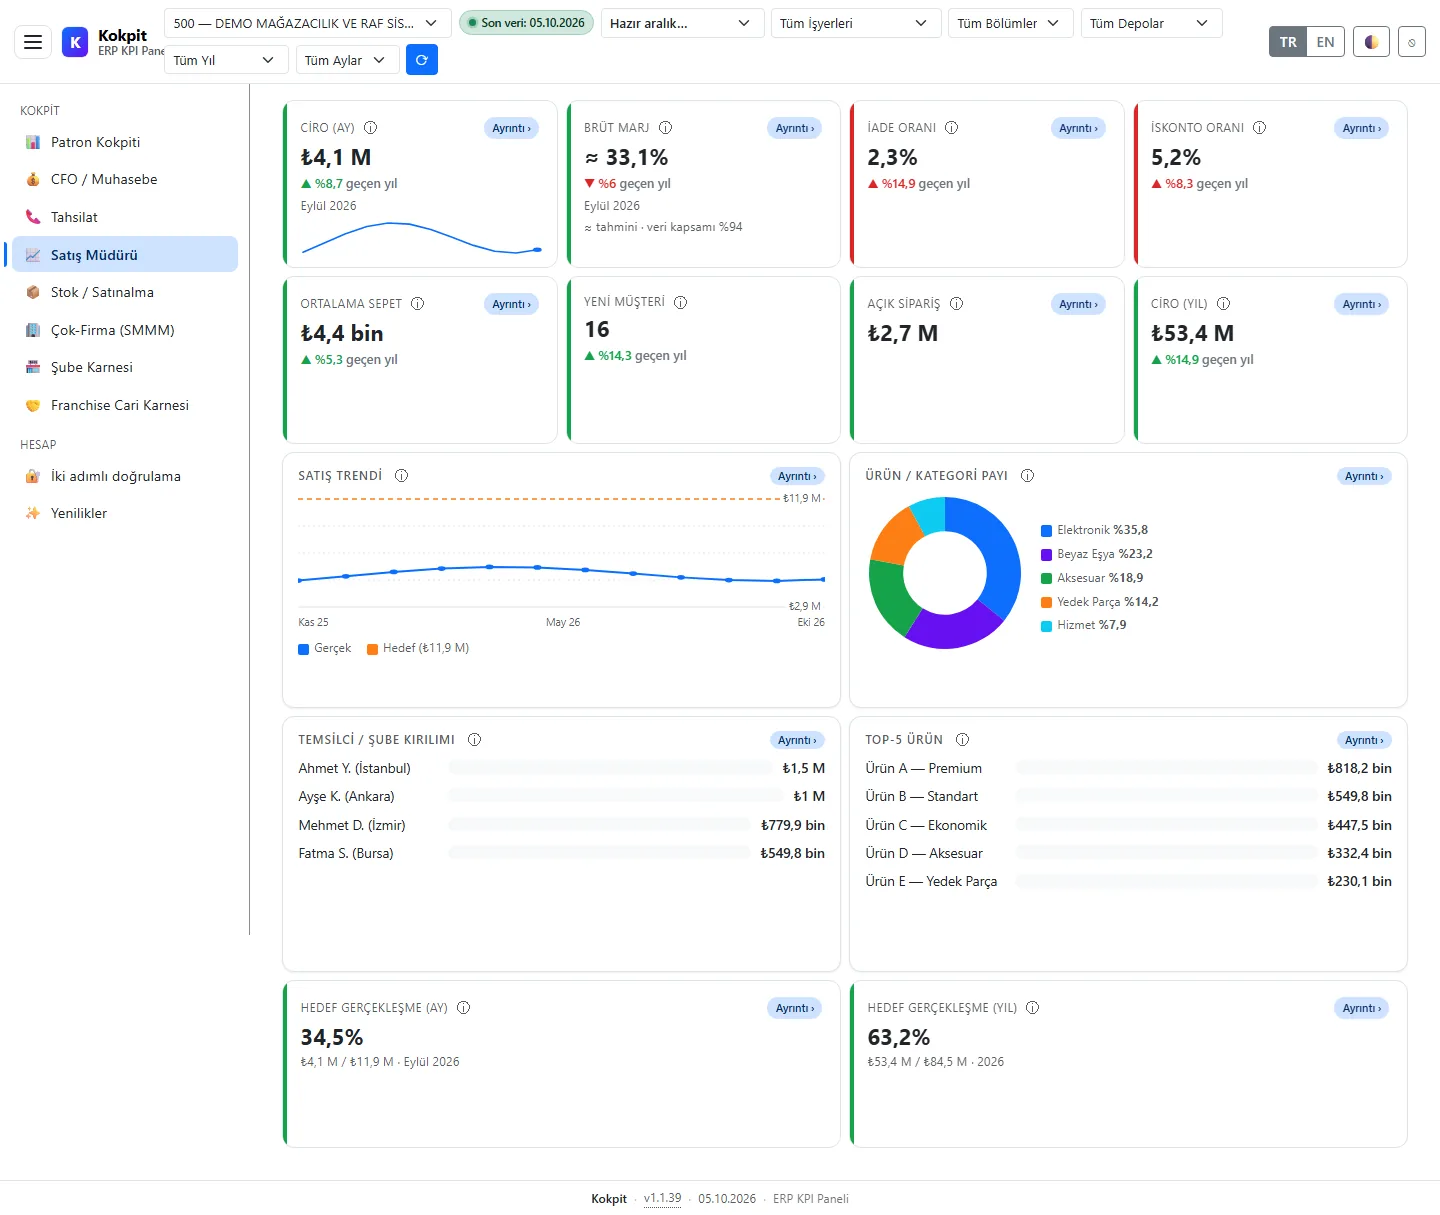This screenshot has width=1440, height=1215.
Task: Expand the Tüm Bölümler dropdown
Action: (1011, 23)
